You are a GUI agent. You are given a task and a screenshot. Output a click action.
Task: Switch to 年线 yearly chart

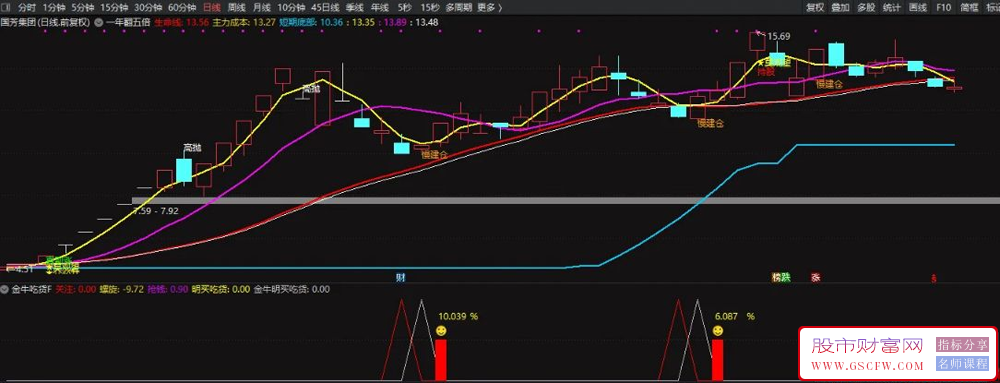click(379, 8)
